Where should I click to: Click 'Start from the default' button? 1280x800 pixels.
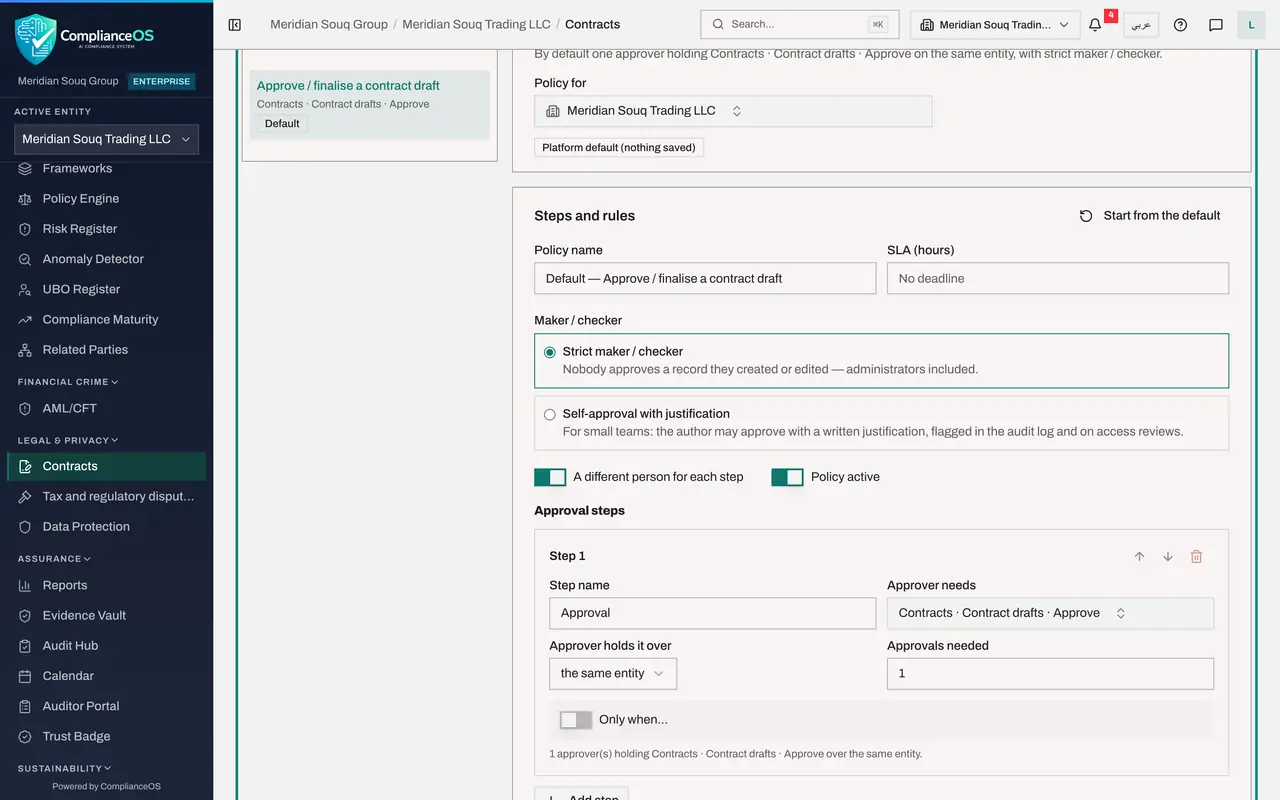[x=1150, y=216]
